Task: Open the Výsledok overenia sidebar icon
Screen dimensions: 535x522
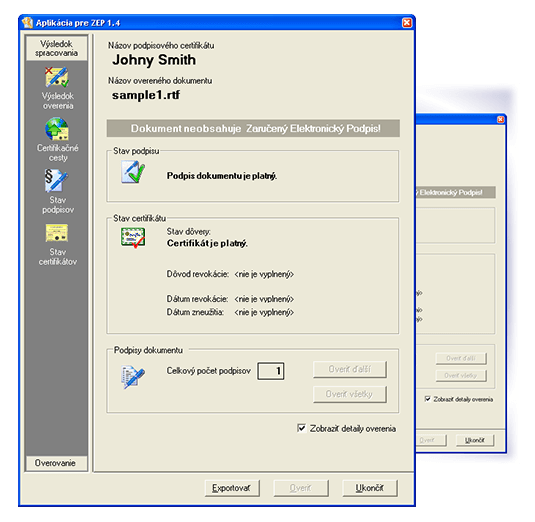Action: tap(57, 77)
